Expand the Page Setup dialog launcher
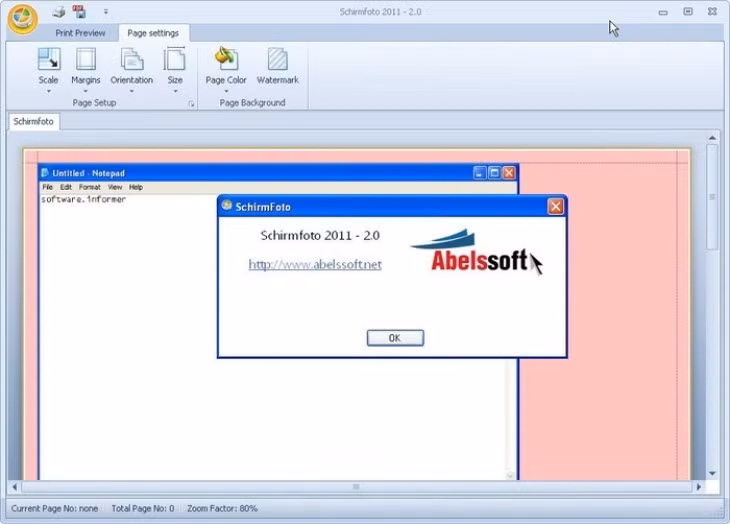 click(191, 103)
